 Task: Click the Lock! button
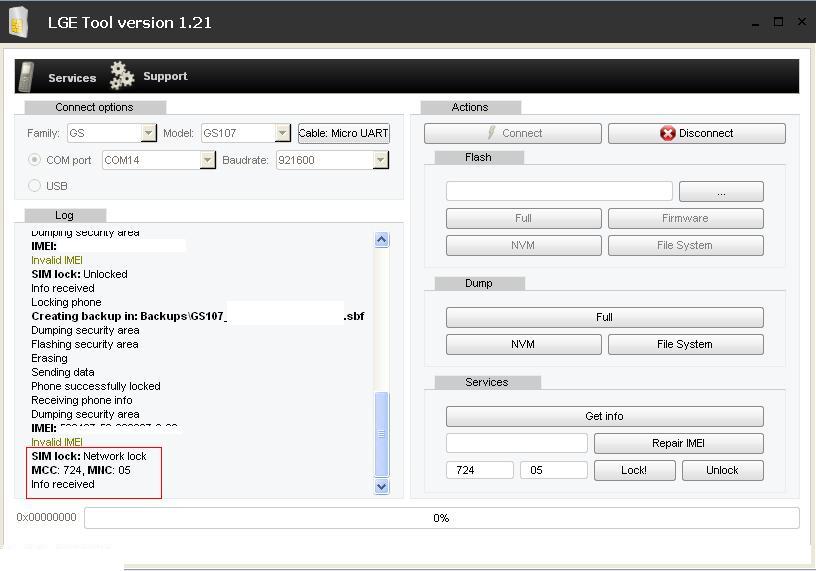pos(634,470)
